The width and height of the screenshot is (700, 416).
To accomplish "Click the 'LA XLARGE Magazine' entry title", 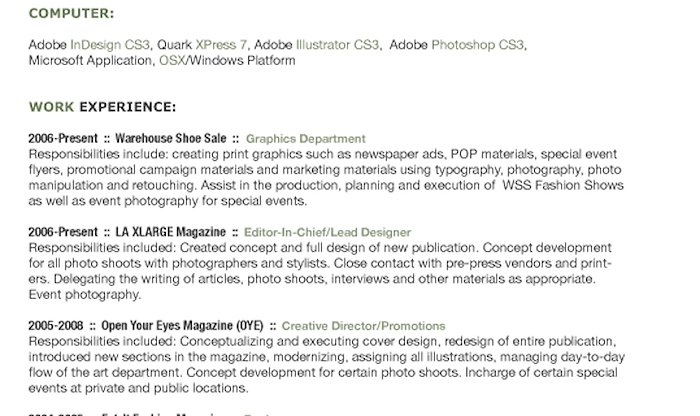I will point(171,232).
